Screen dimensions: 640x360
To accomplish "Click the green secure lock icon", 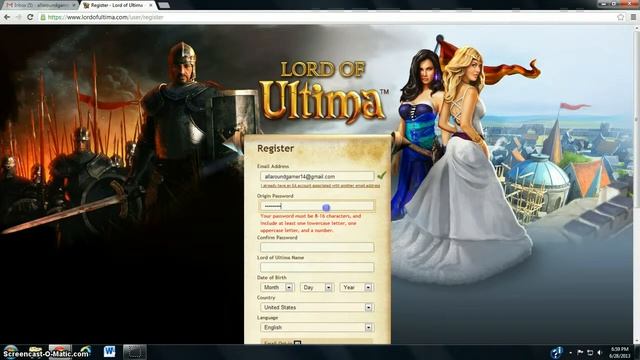I will (x=43, y=17).
